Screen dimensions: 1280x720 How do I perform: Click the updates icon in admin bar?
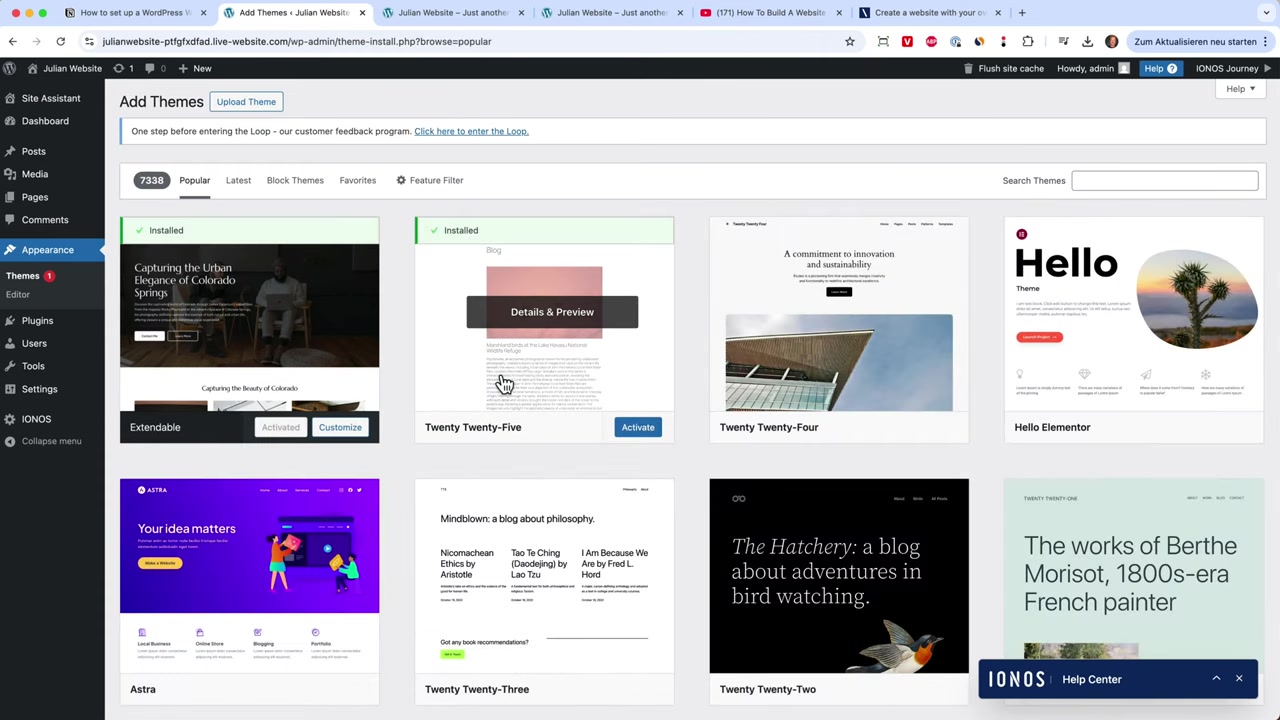(x=124, y=68)
